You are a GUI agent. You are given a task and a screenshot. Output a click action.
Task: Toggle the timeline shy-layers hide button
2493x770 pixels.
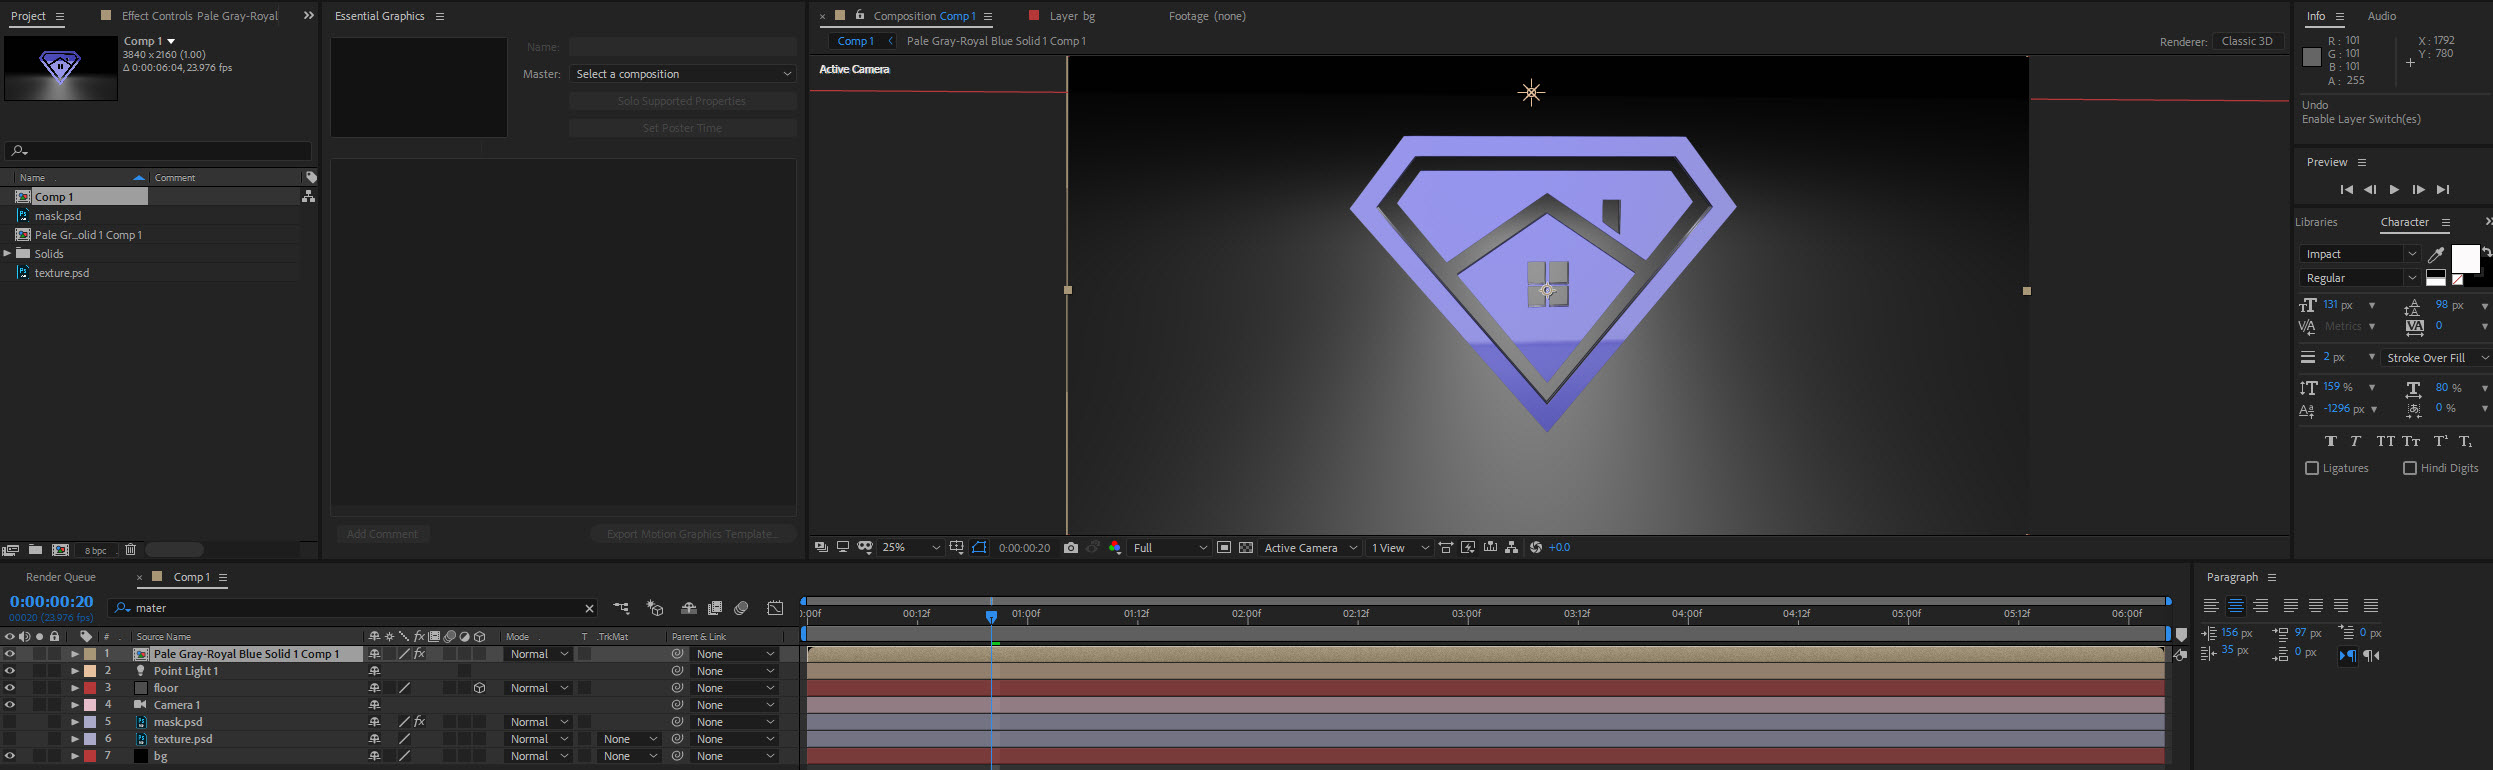[x=688, y=608]
